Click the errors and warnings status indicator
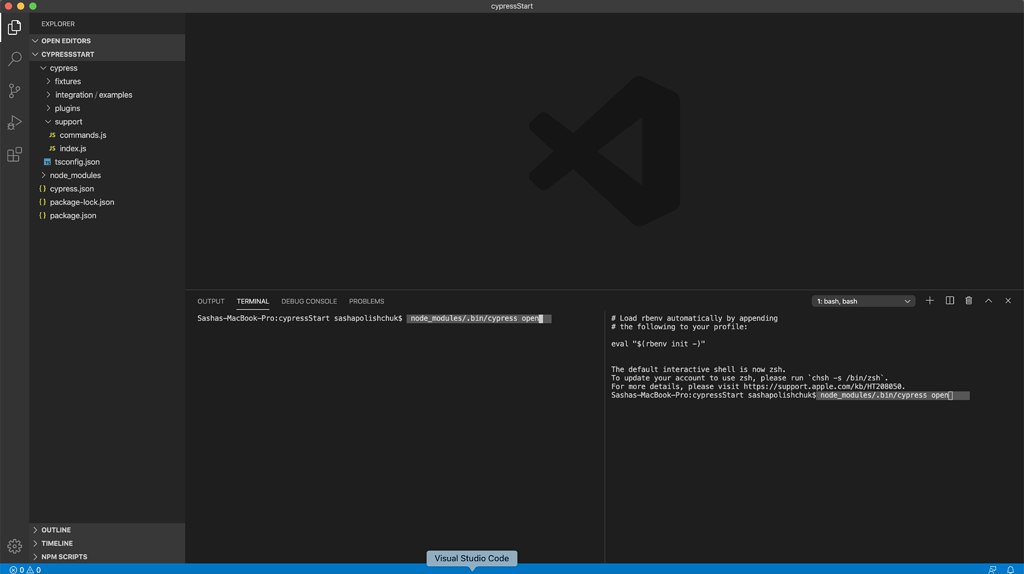This screenshot has width=1024, height=574. (25, 569)
